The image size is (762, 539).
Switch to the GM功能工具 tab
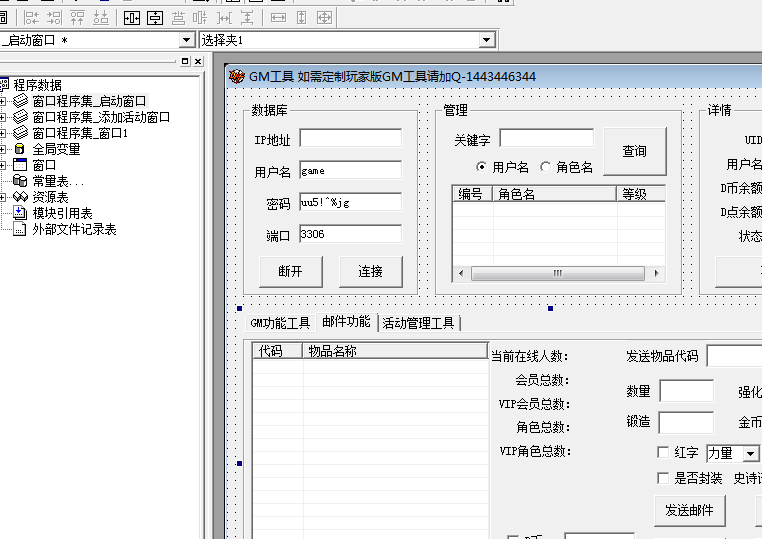[280, 323]
